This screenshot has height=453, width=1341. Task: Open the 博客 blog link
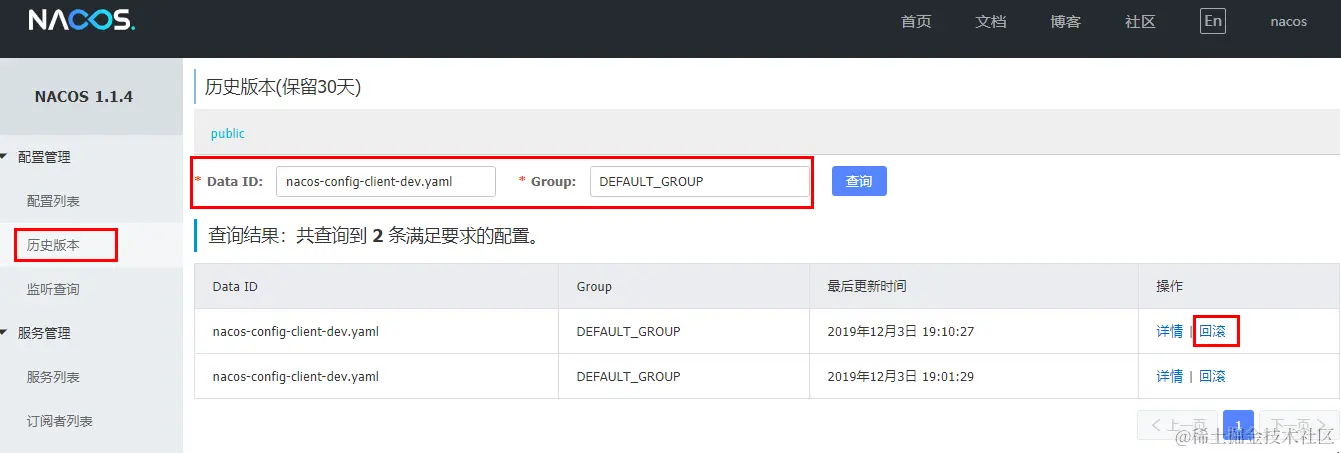[x=1065, y=21]
